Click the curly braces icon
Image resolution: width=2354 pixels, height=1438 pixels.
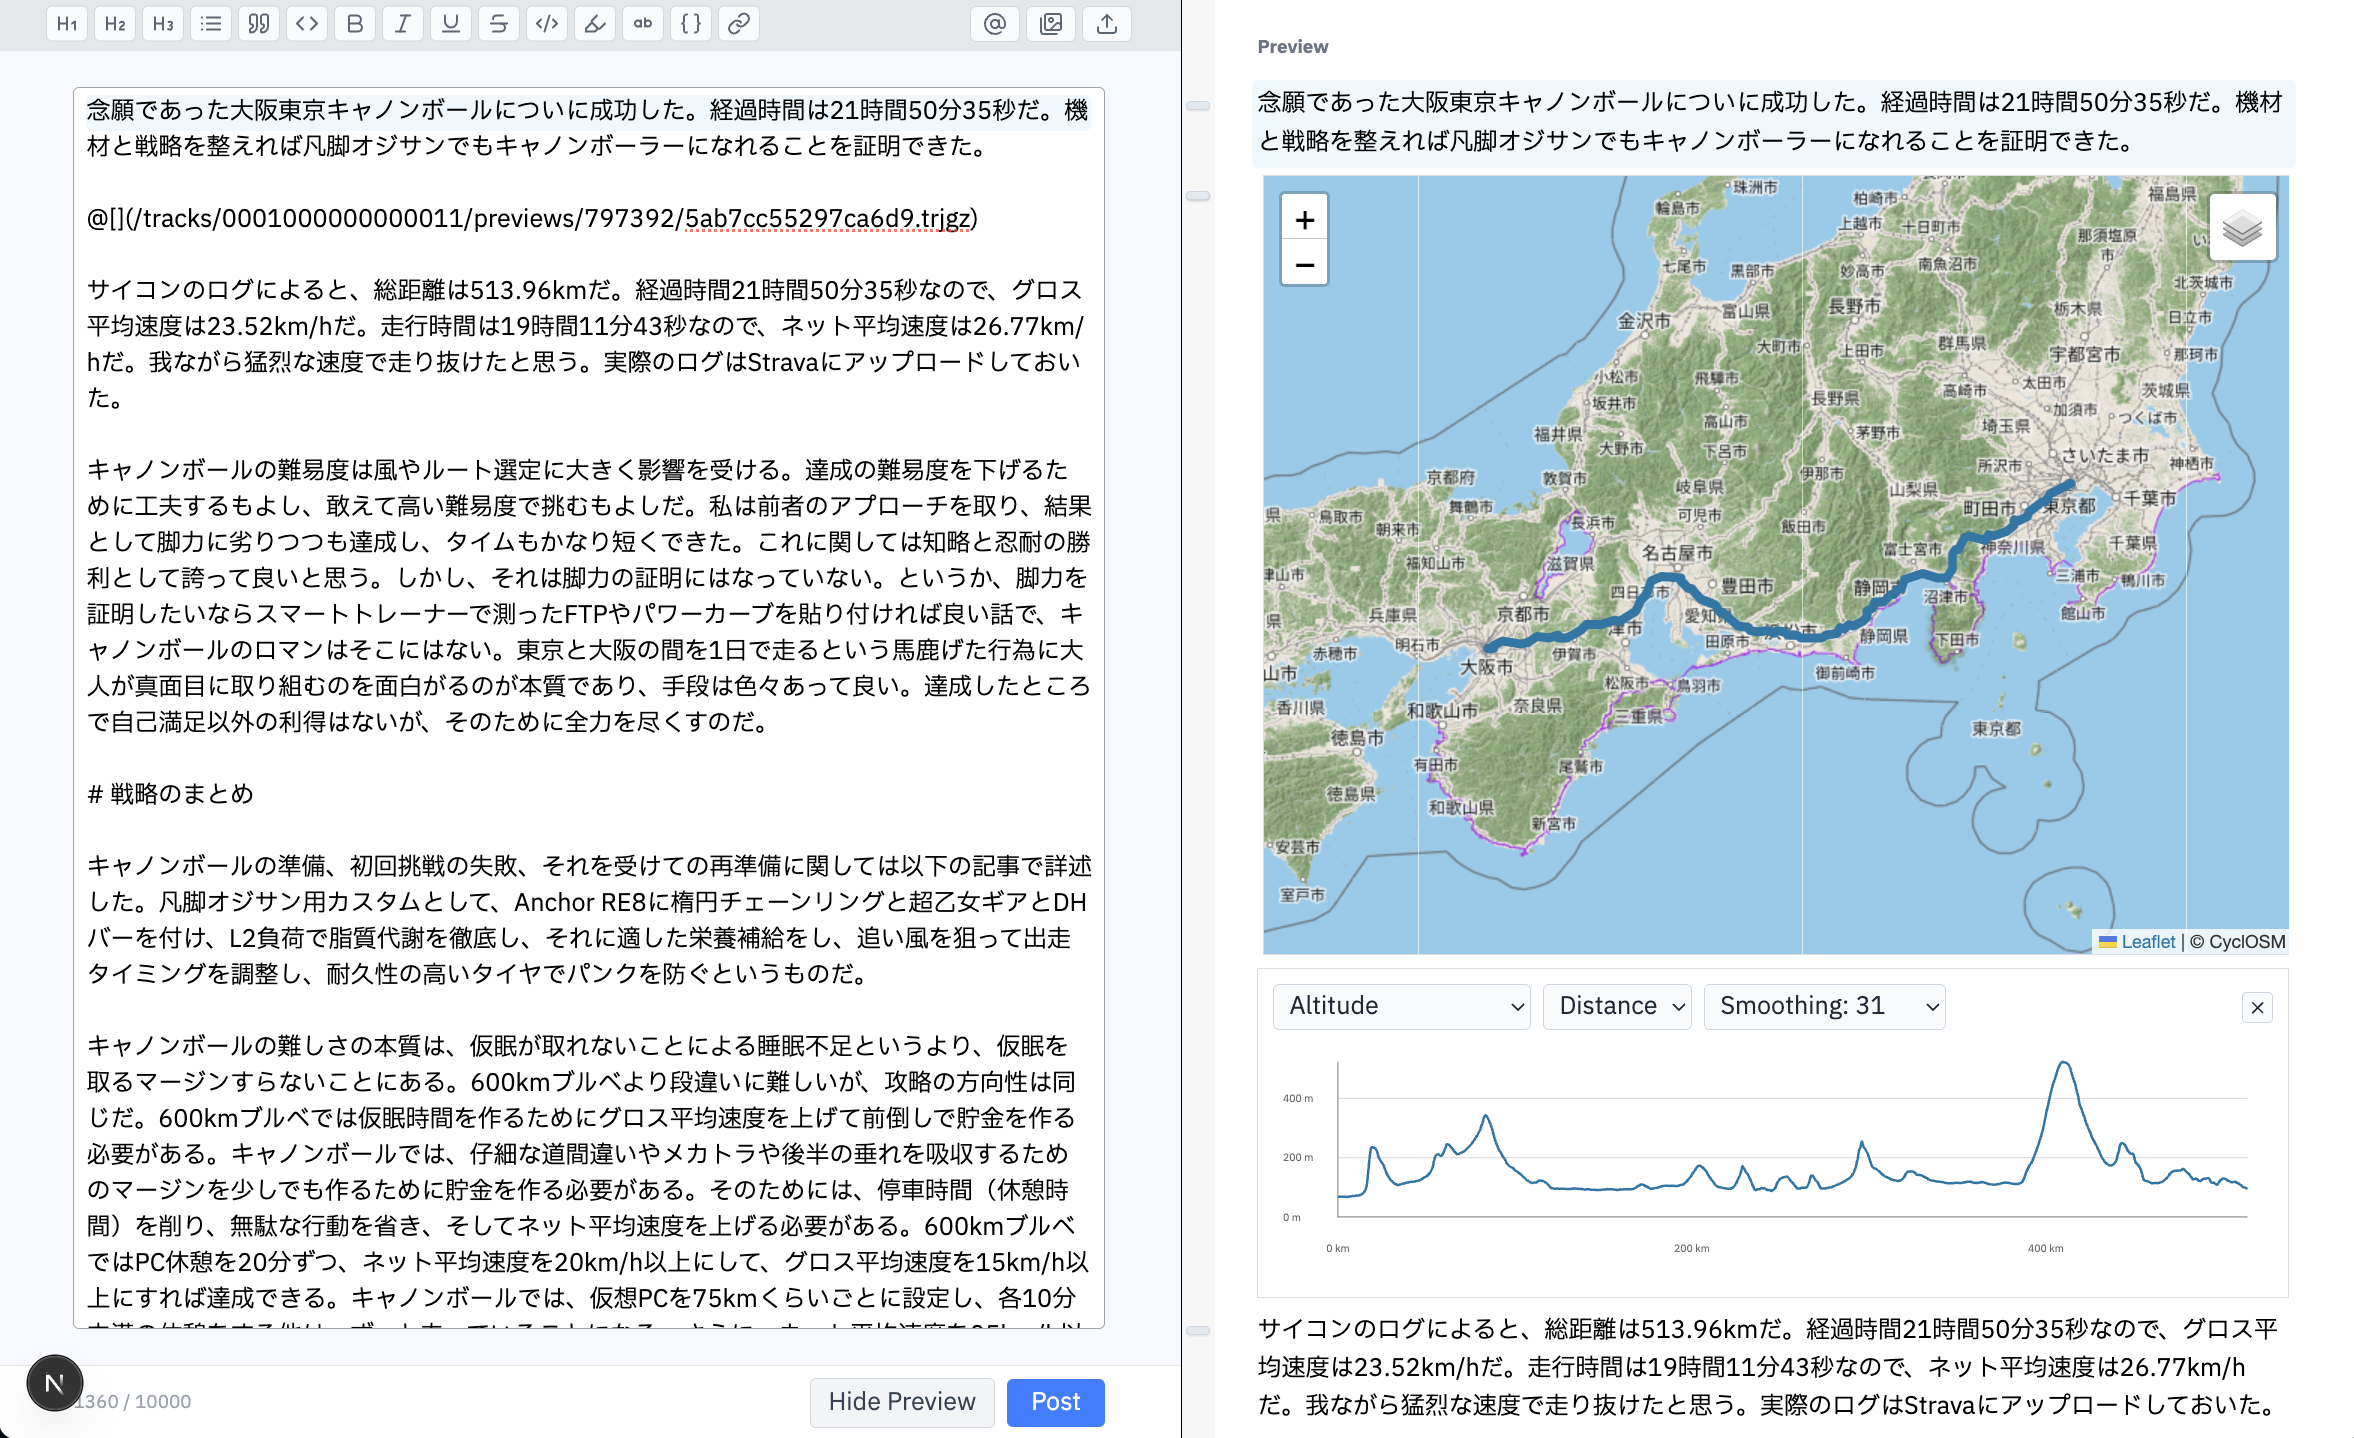pyautogui.click(x=691, y=24)
